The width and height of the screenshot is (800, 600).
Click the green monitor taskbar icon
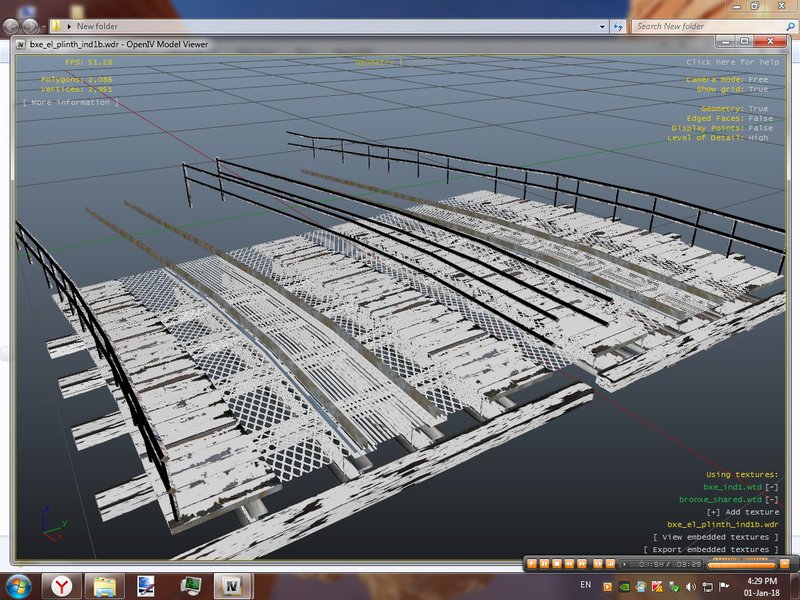tap(190, 587)
